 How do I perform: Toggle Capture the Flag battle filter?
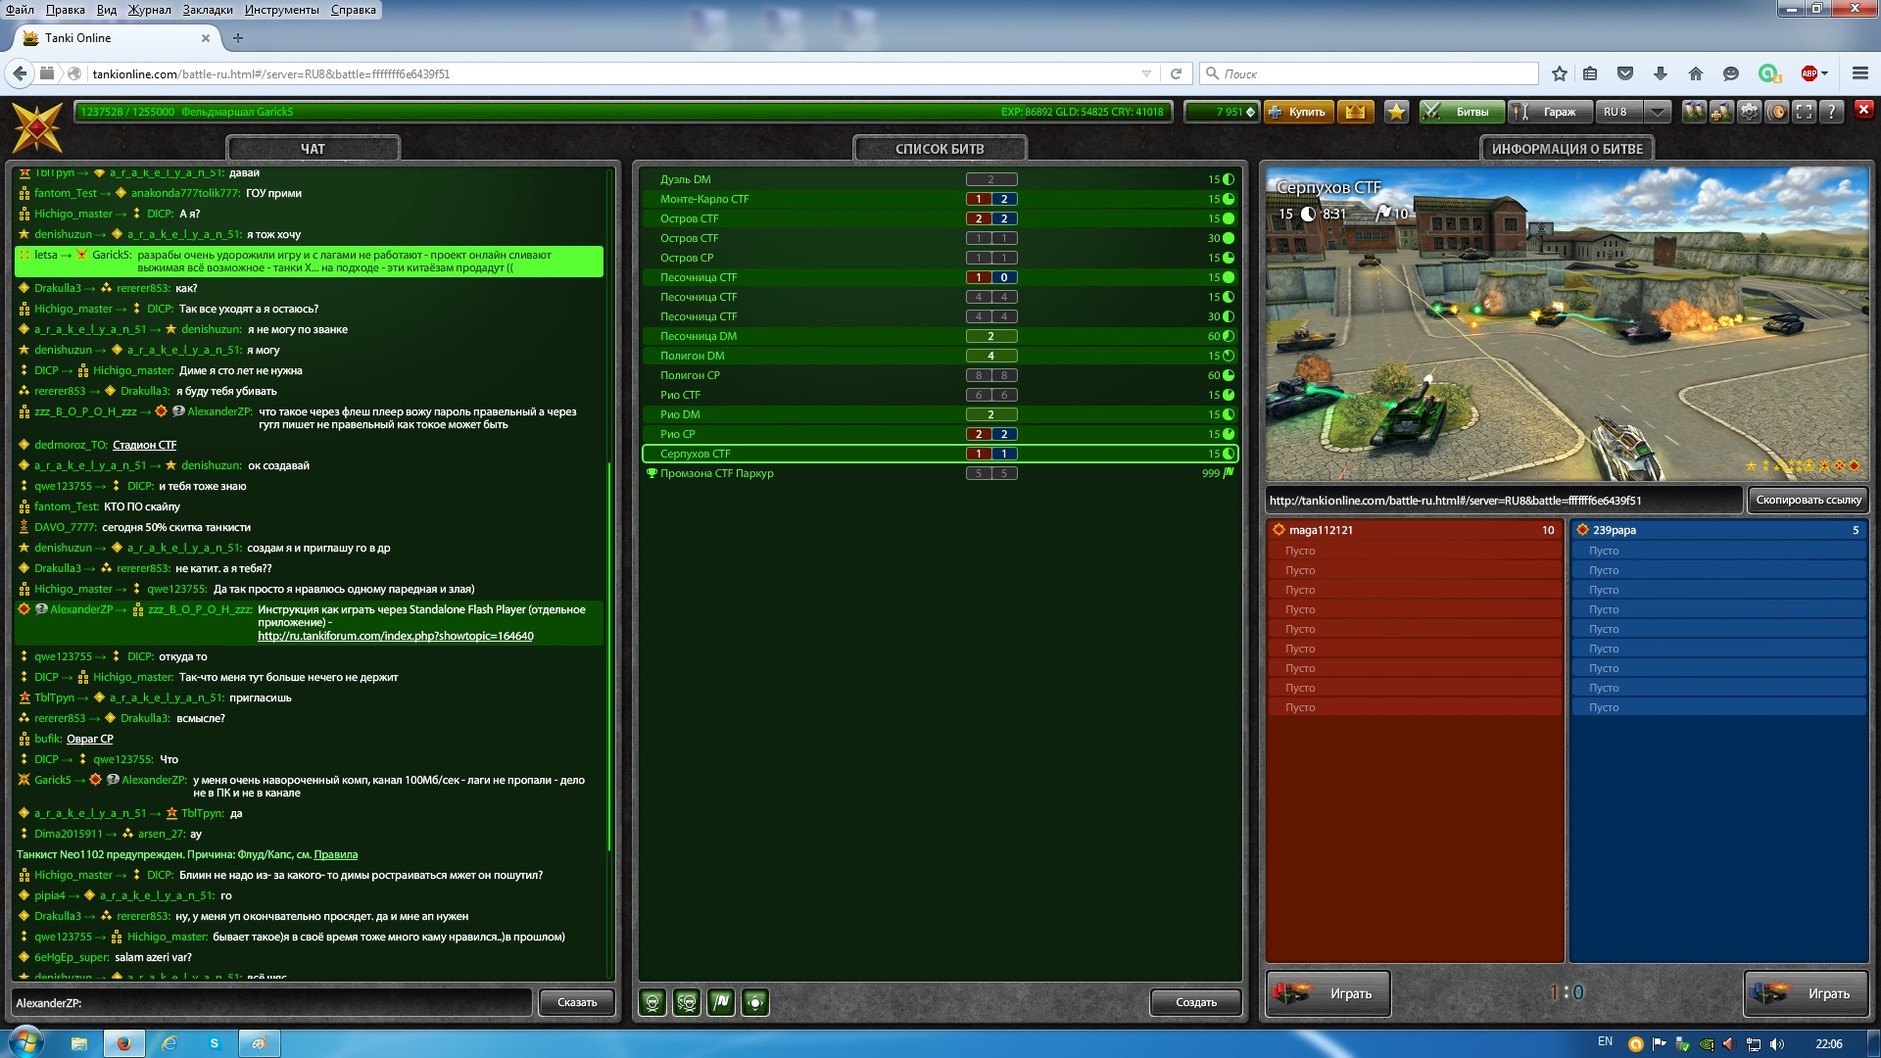point(721,1002)
